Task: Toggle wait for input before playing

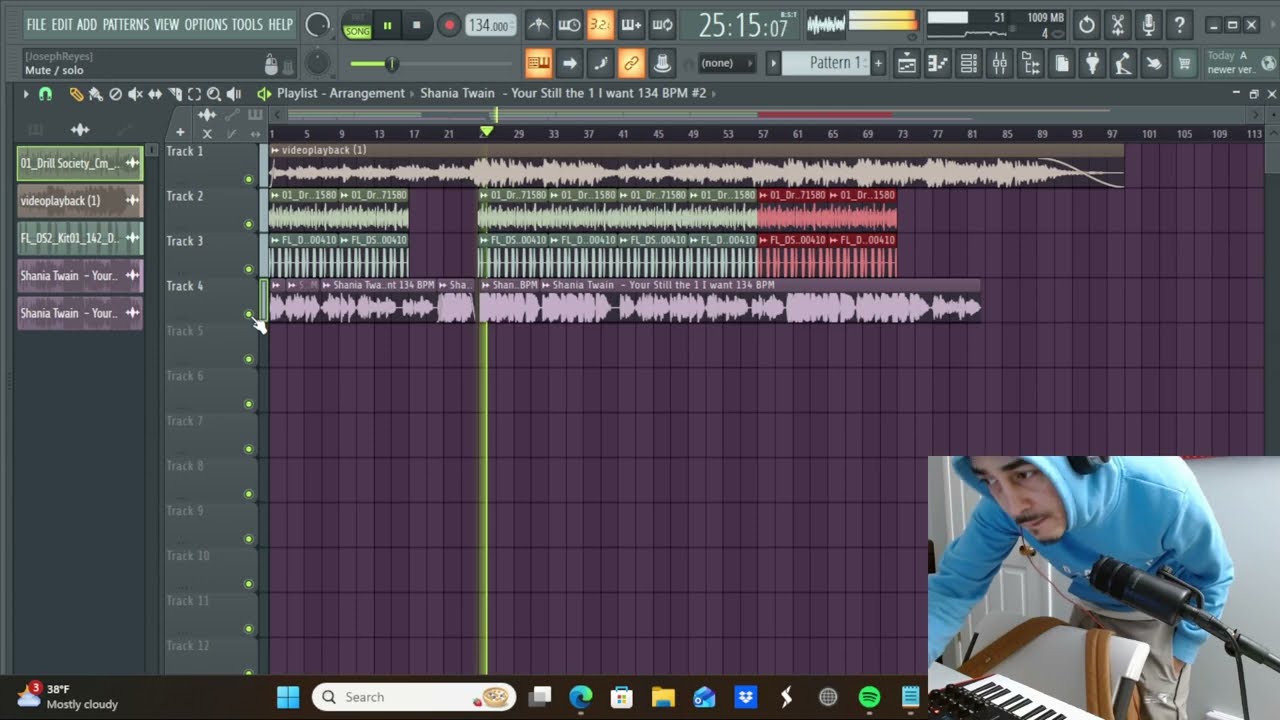Action: [x=569, y=25]
